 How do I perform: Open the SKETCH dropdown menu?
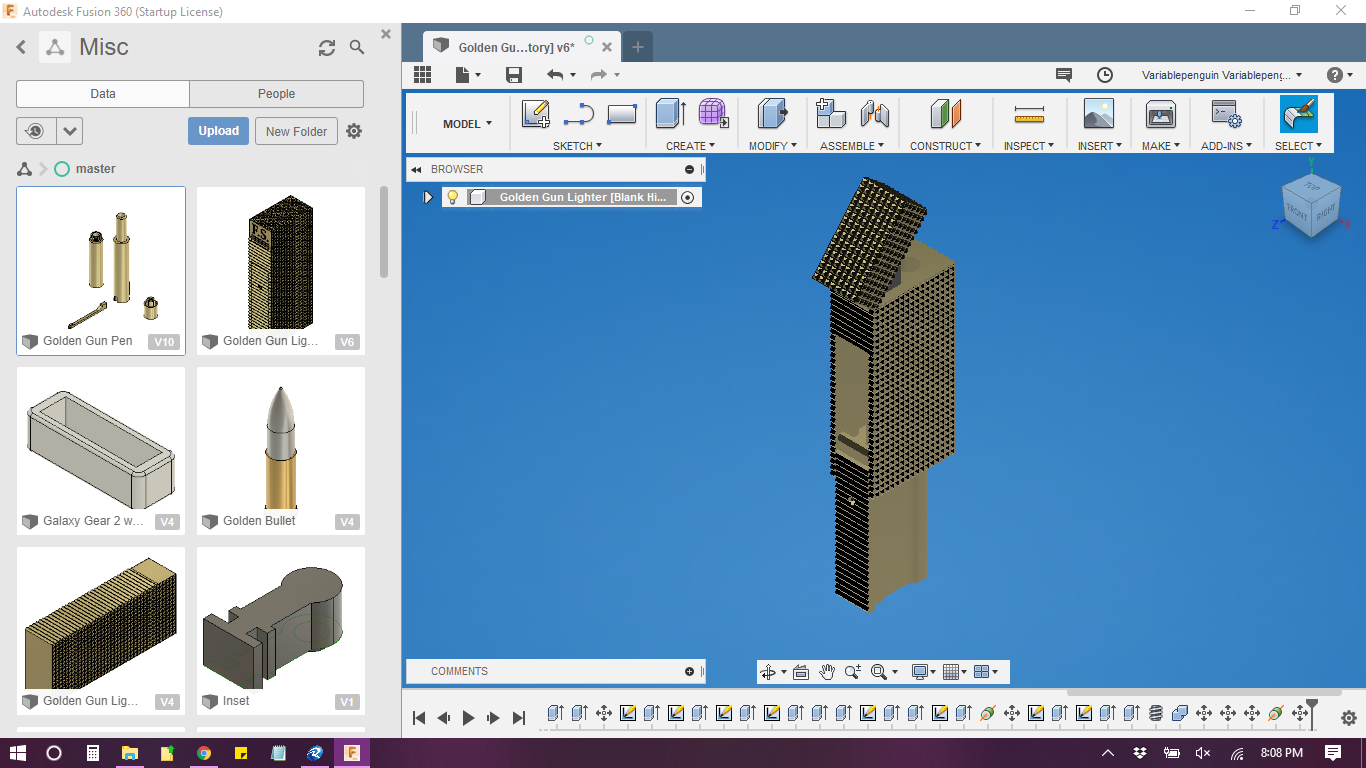(578, 146)
